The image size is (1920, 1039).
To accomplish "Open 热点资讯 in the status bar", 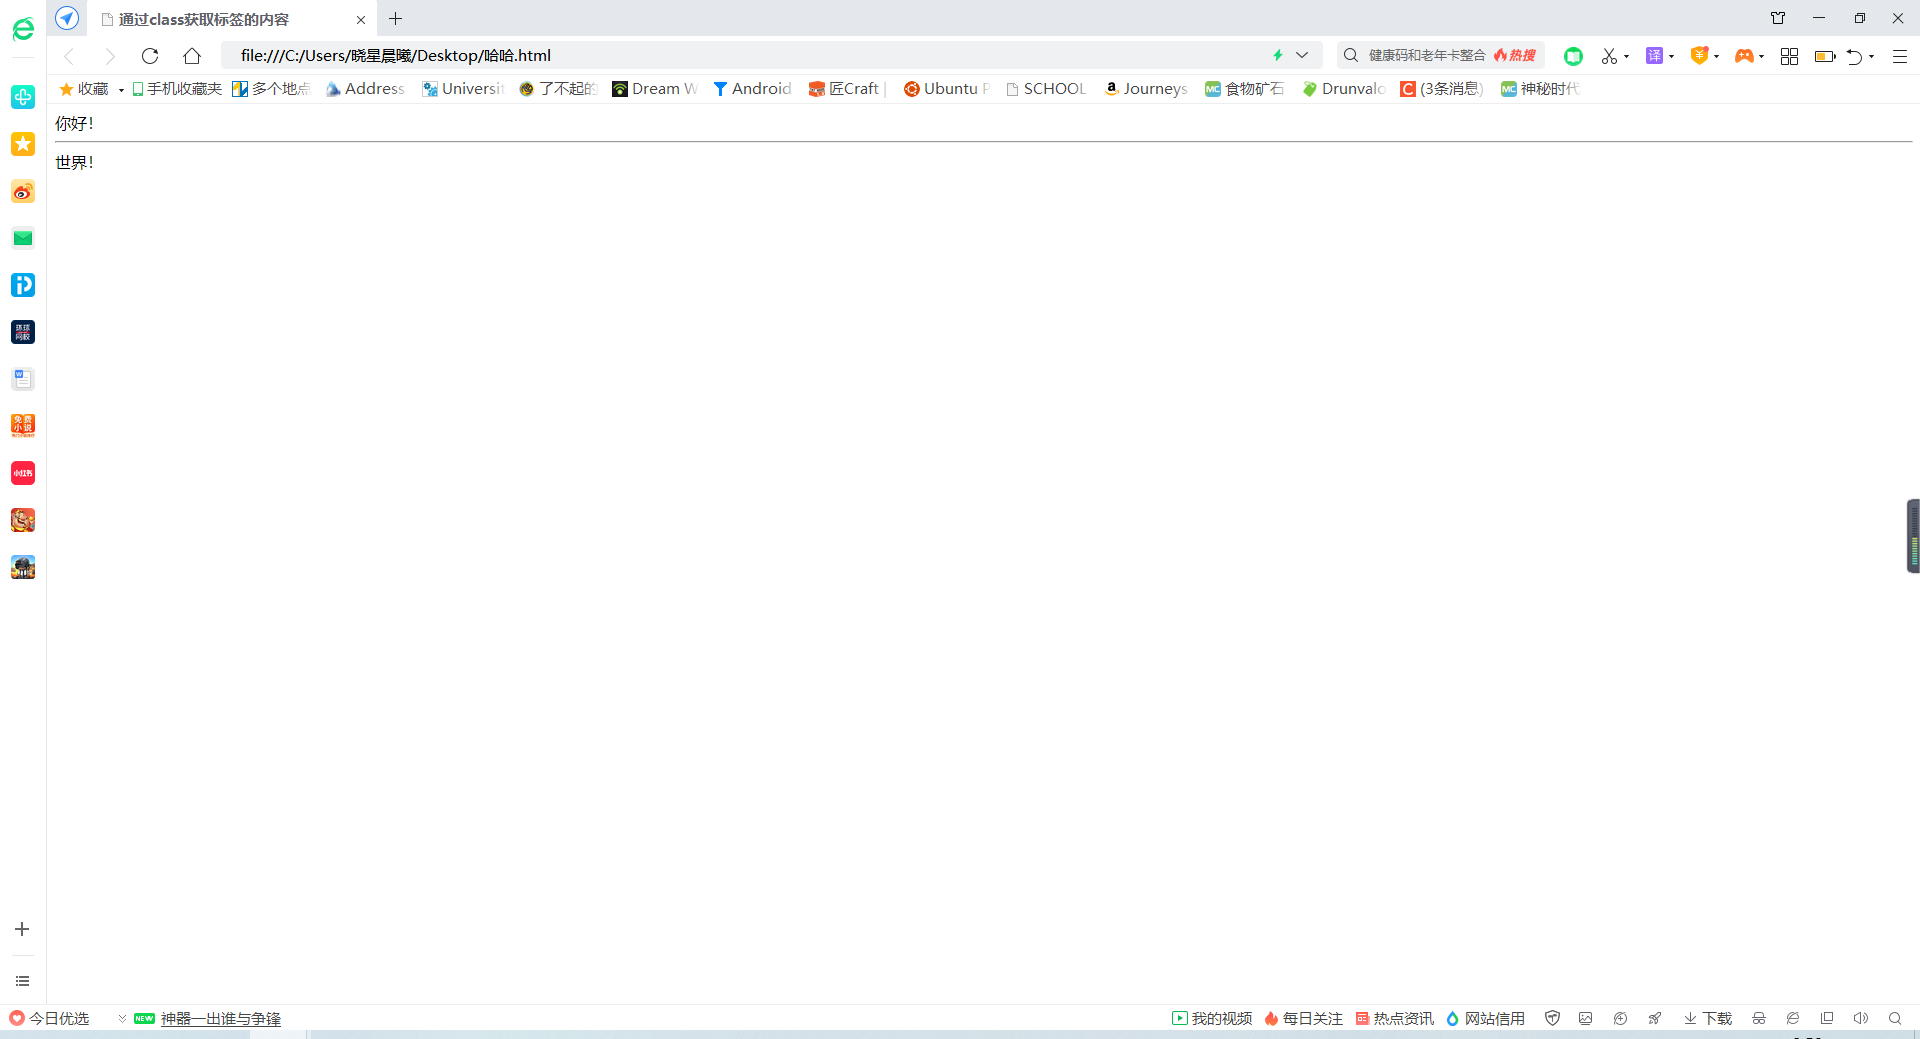I will click(x=1394, y=1018).
